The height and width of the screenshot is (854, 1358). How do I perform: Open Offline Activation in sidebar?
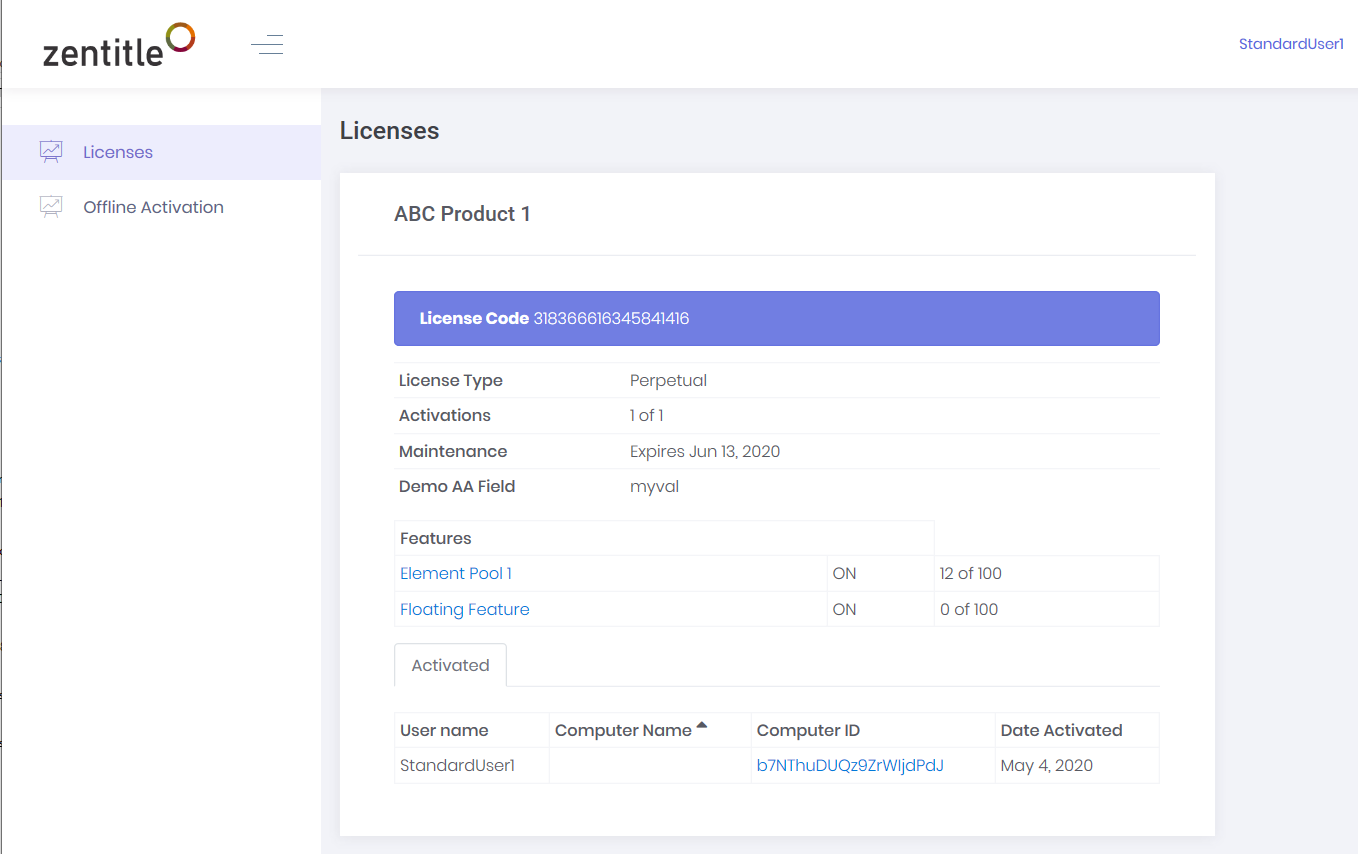(161, 207)
